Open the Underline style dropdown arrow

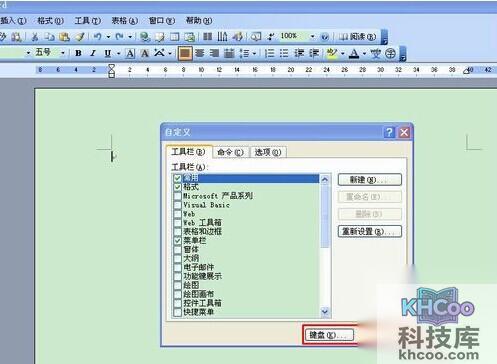click(118, 53)
